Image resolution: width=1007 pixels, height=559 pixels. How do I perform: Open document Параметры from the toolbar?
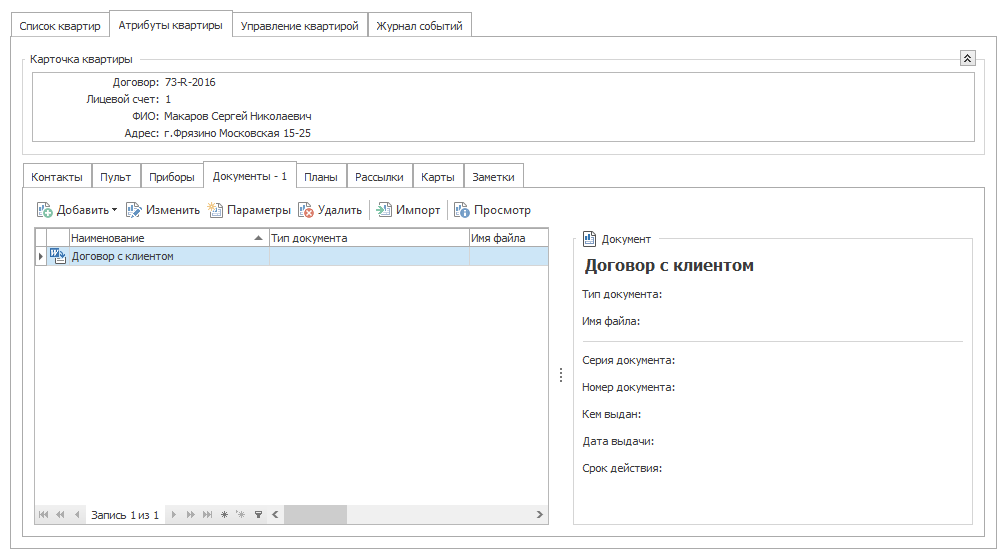click(249, 210)
